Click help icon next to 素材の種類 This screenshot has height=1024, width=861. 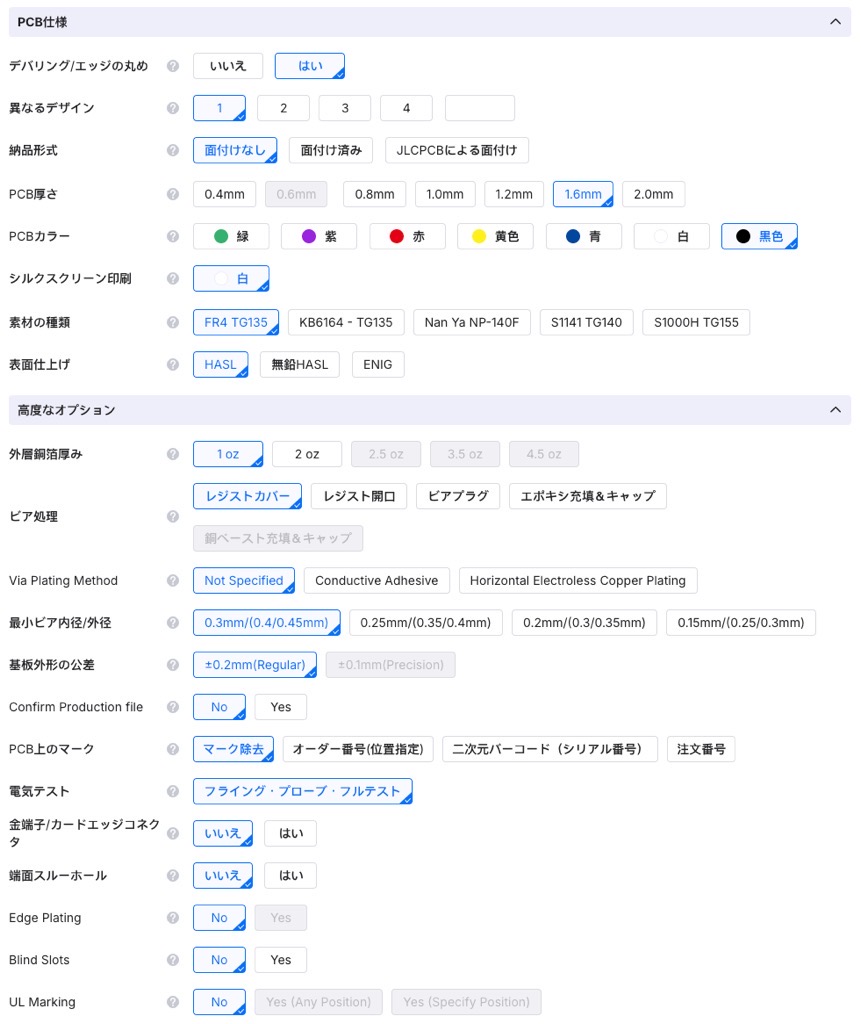pos(173,322)
